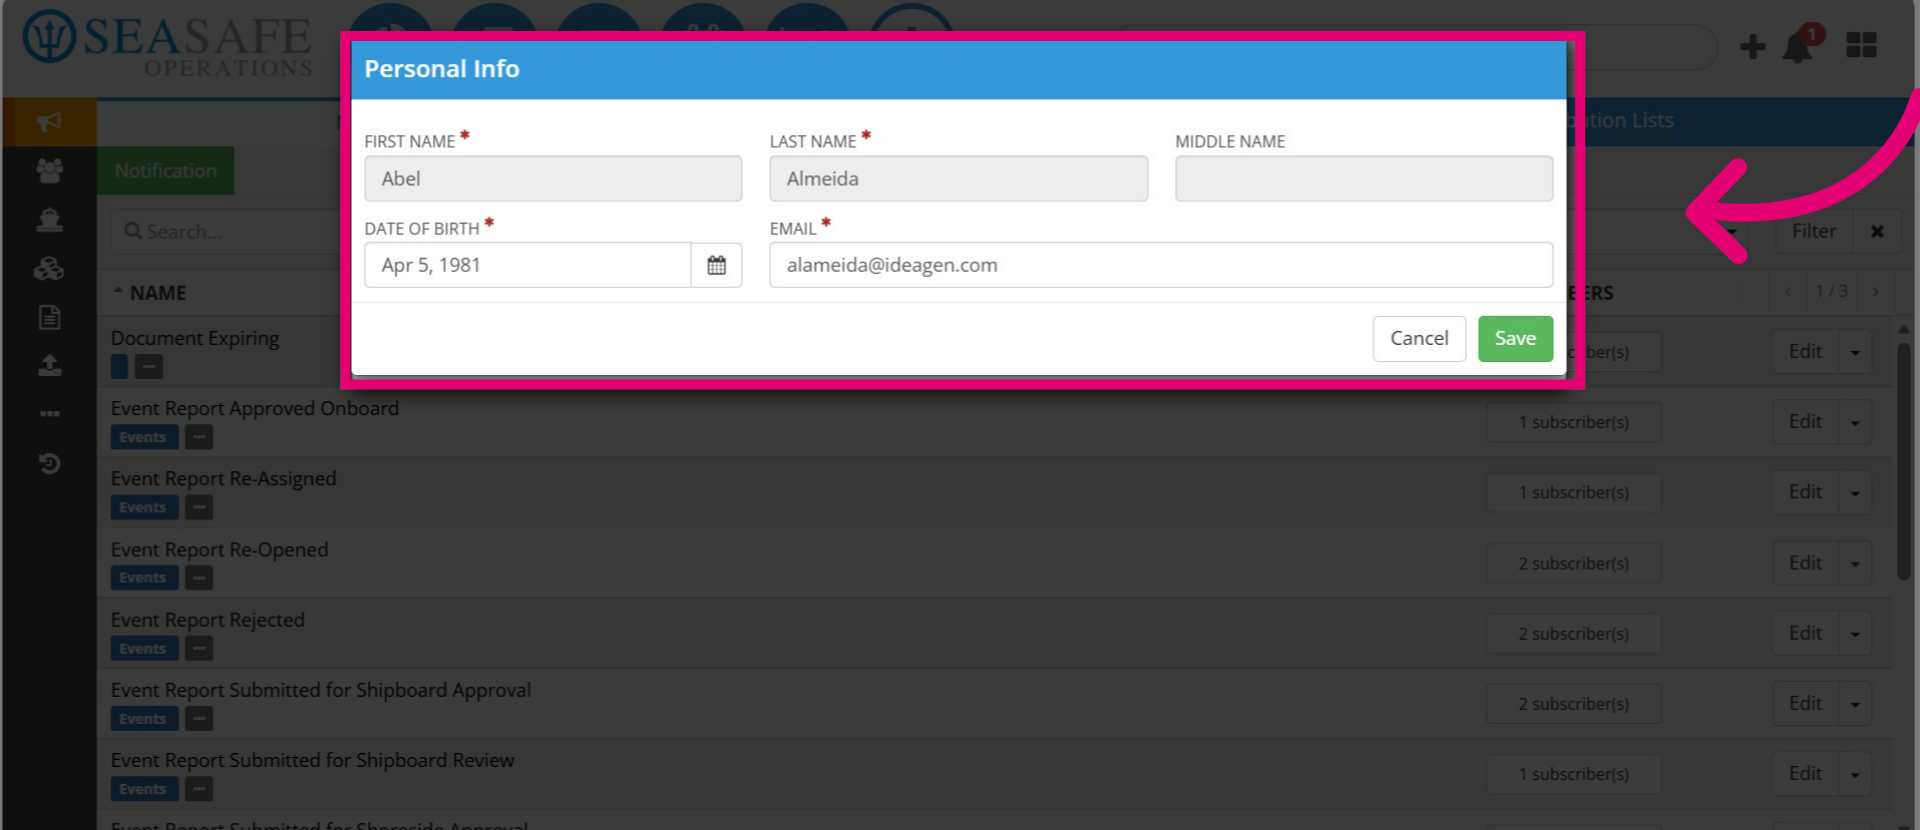This screenshot has width=1920, height=830.
Task: Clear filter with the X button
Action: (1877, 231)
